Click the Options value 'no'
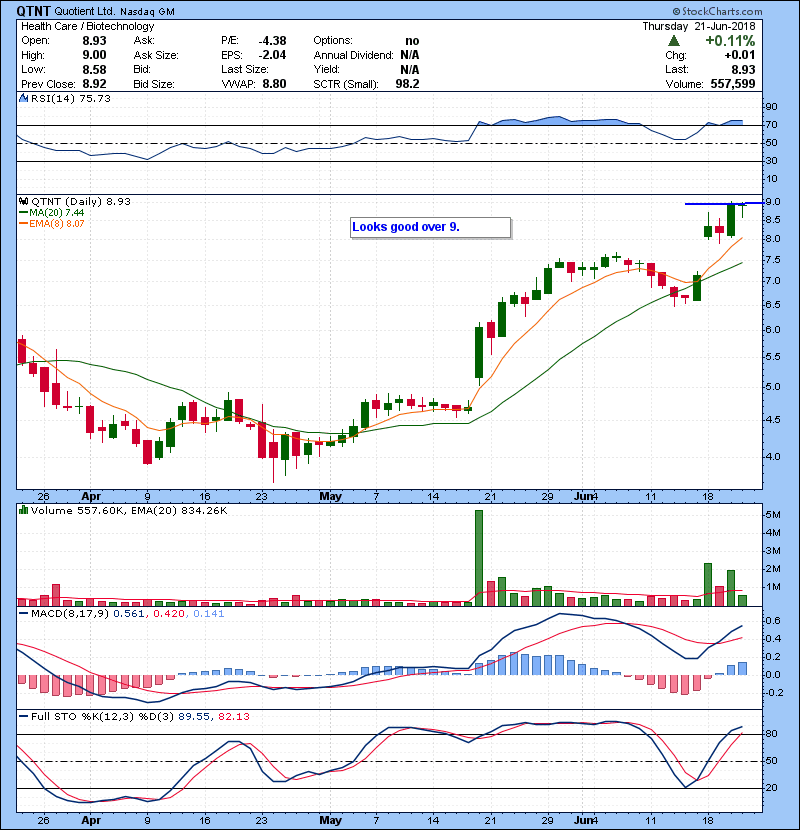The image size is (800, 830). pyautogui.click(x=412, y=41)
